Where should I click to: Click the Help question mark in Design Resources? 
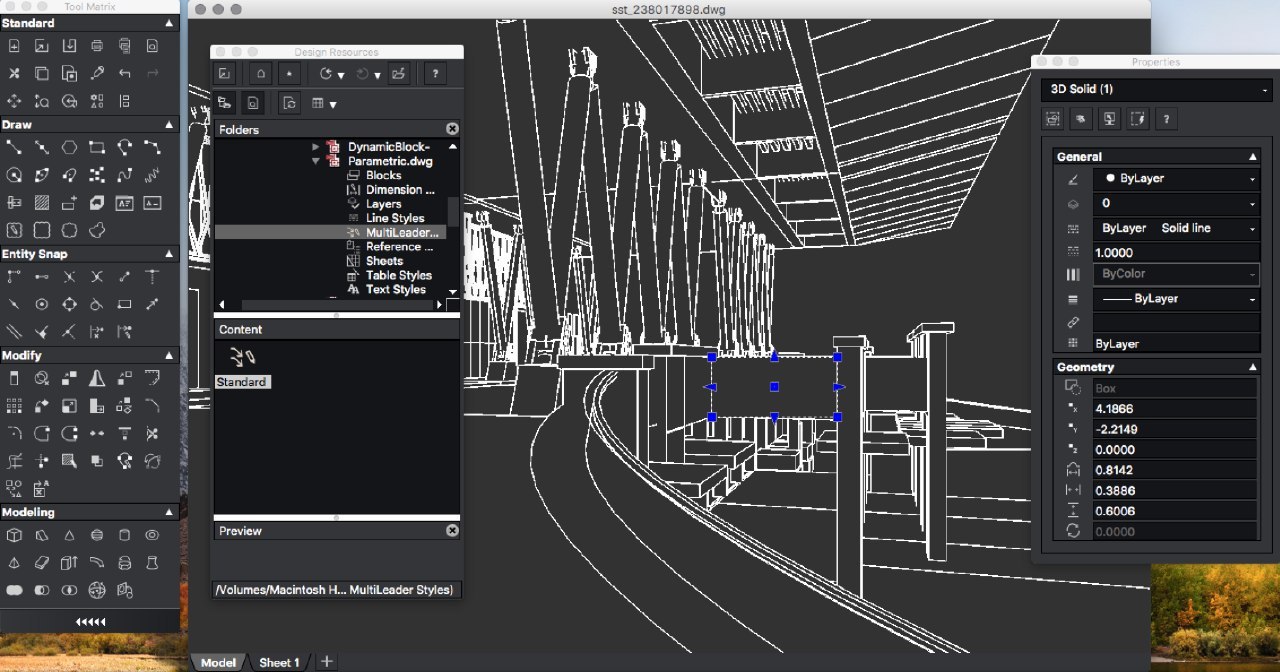point(434,73)
